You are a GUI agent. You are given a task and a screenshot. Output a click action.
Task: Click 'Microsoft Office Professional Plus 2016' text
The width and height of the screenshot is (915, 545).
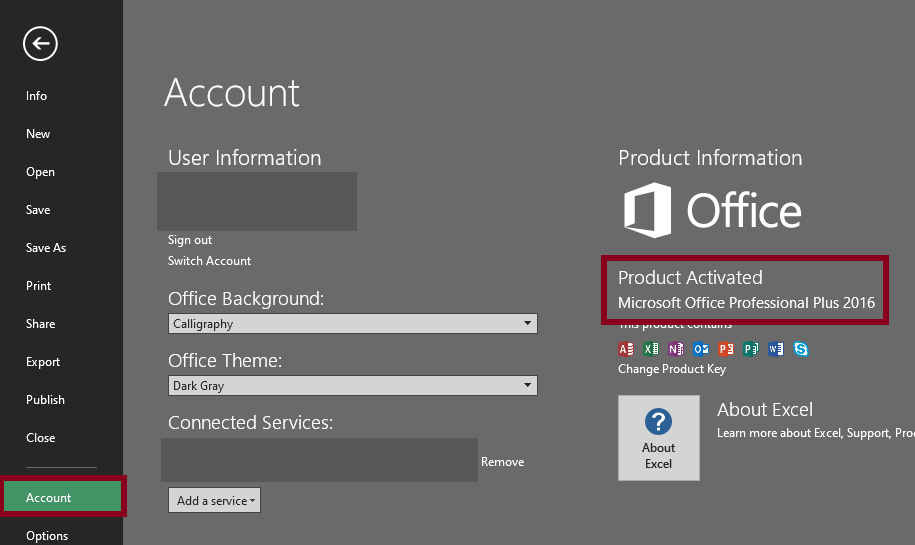(746, 302)
